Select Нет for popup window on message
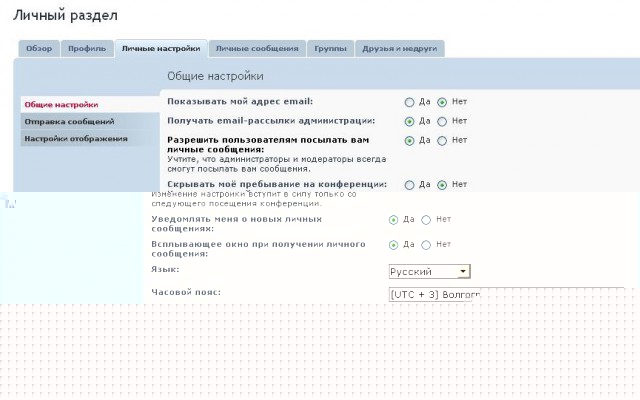 426,245
